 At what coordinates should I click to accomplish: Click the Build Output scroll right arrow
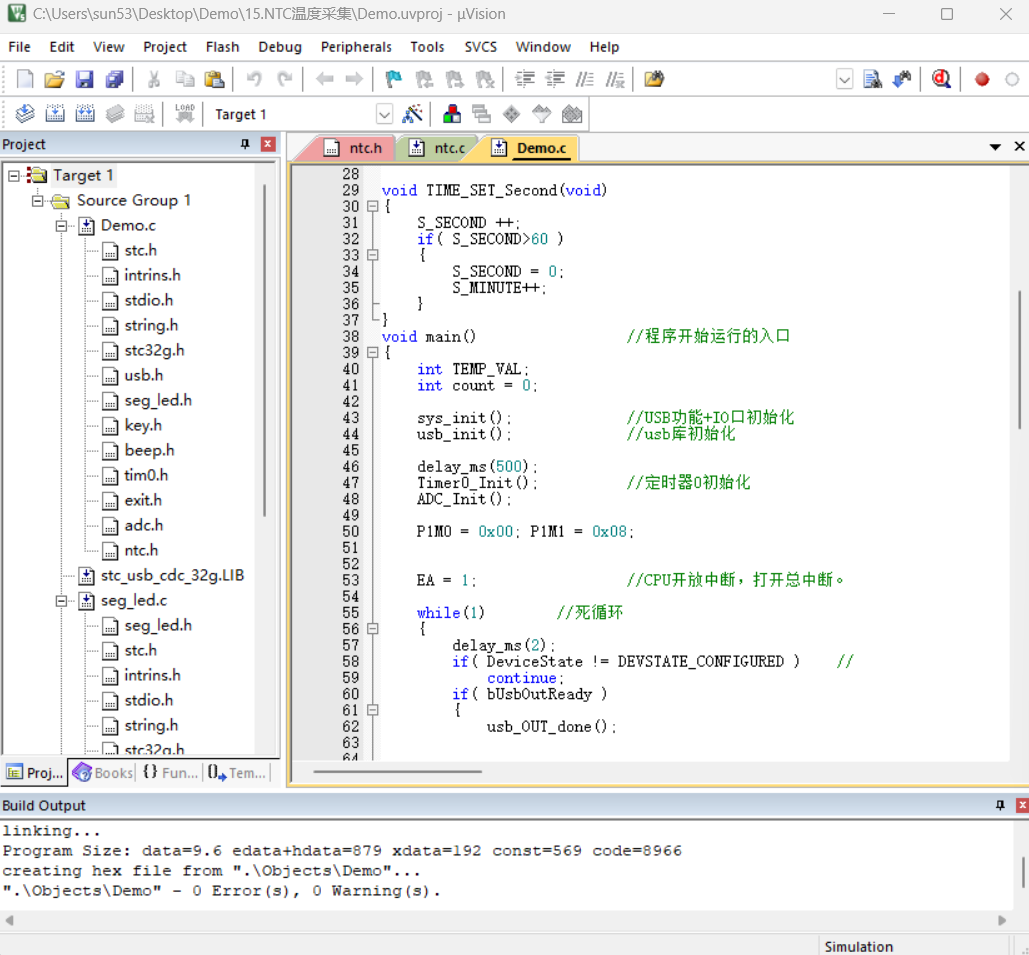pos(1002,920)
